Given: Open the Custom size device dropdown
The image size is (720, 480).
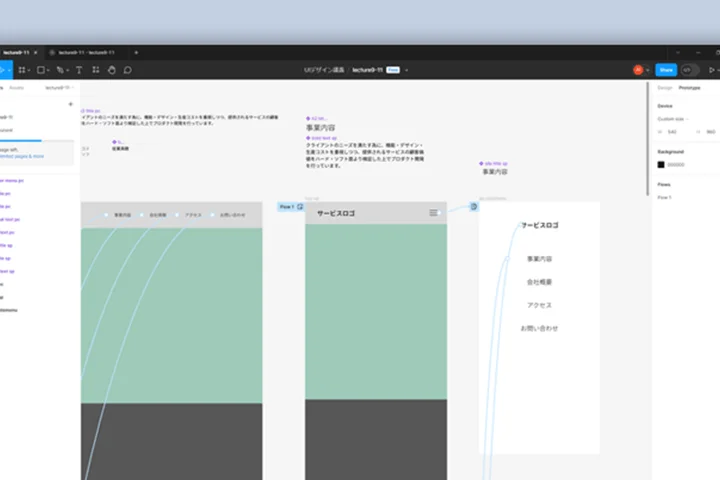Looking at the screenshot, I should click(x=673, y=119).
